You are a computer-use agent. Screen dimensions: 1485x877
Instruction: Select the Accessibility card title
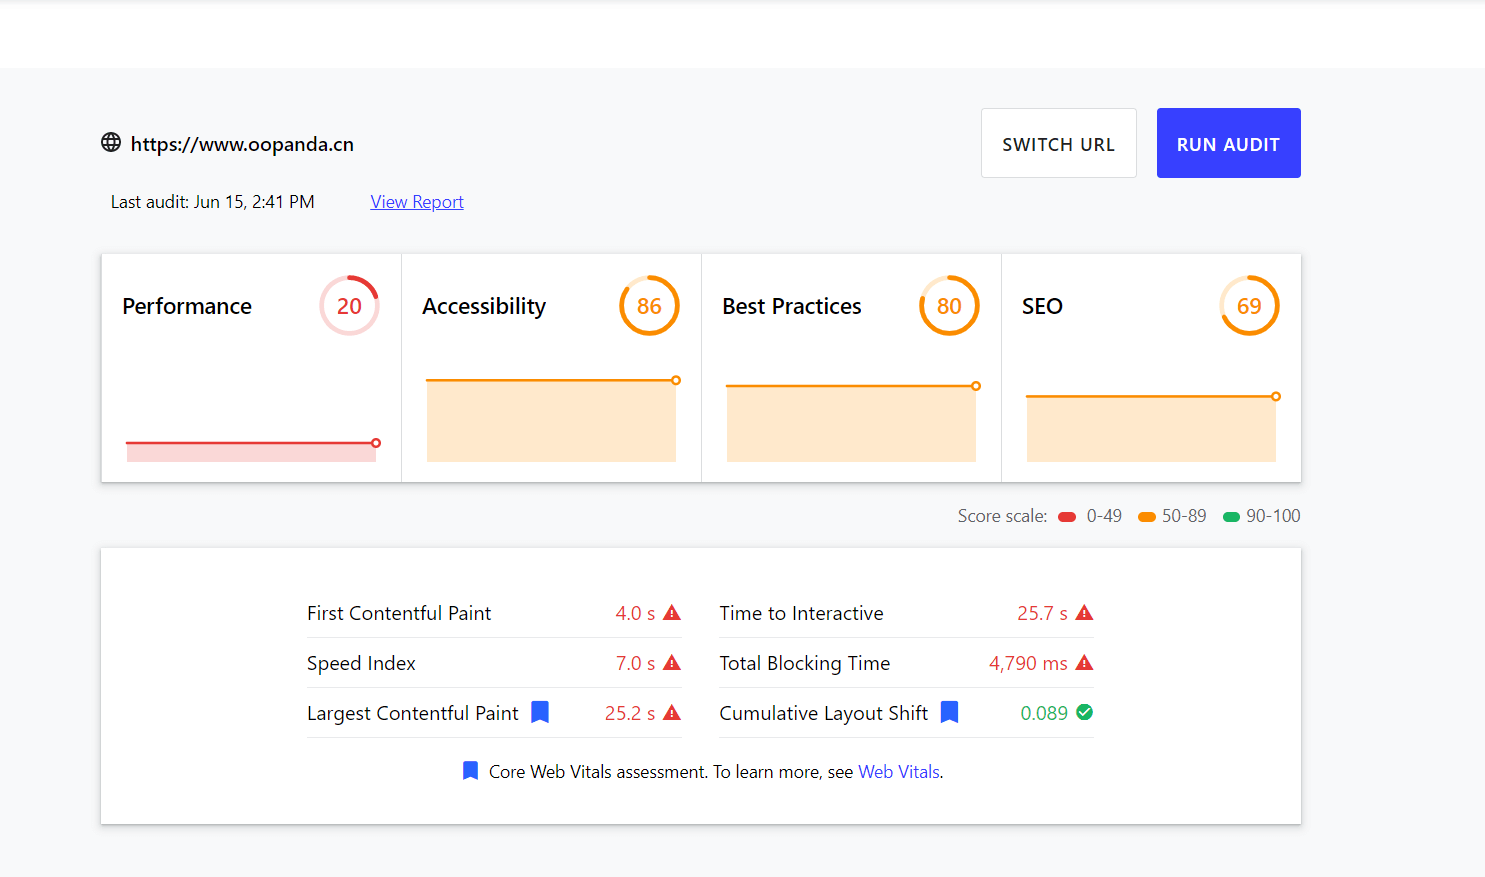coord(484,306)
